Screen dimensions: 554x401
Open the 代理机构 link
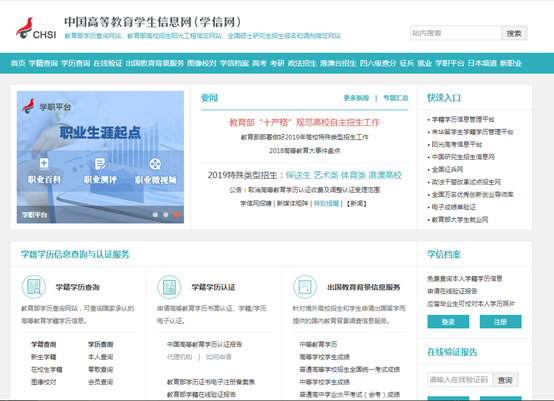179,357
